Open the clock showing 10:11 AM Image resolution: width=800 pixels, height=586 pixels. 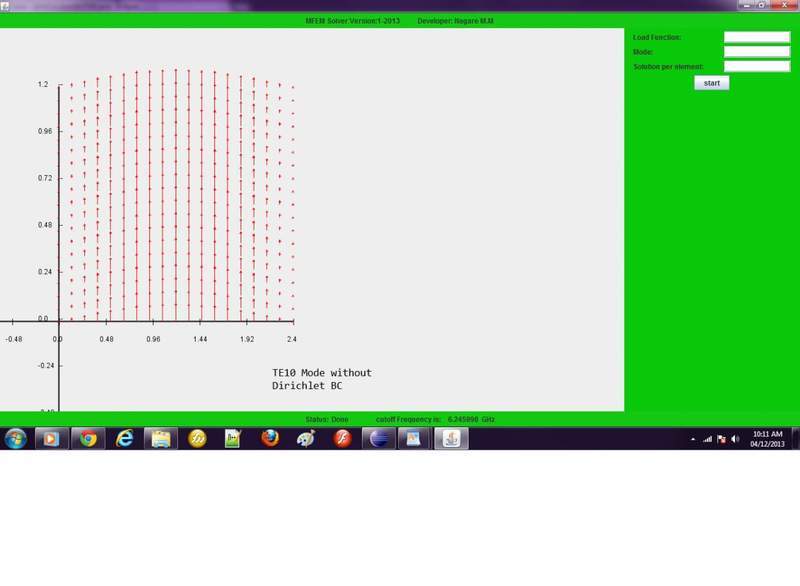[767, 439]
